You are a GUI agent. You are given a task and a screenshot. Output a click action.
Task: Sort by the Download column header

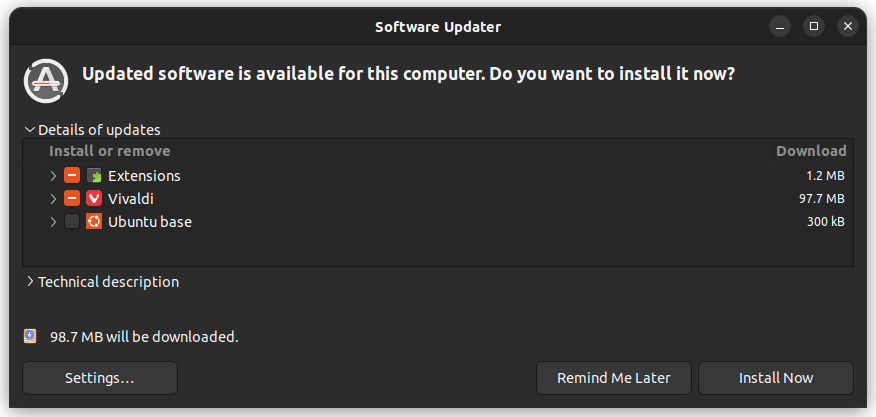pyautogui.click(x=811, y=151)
